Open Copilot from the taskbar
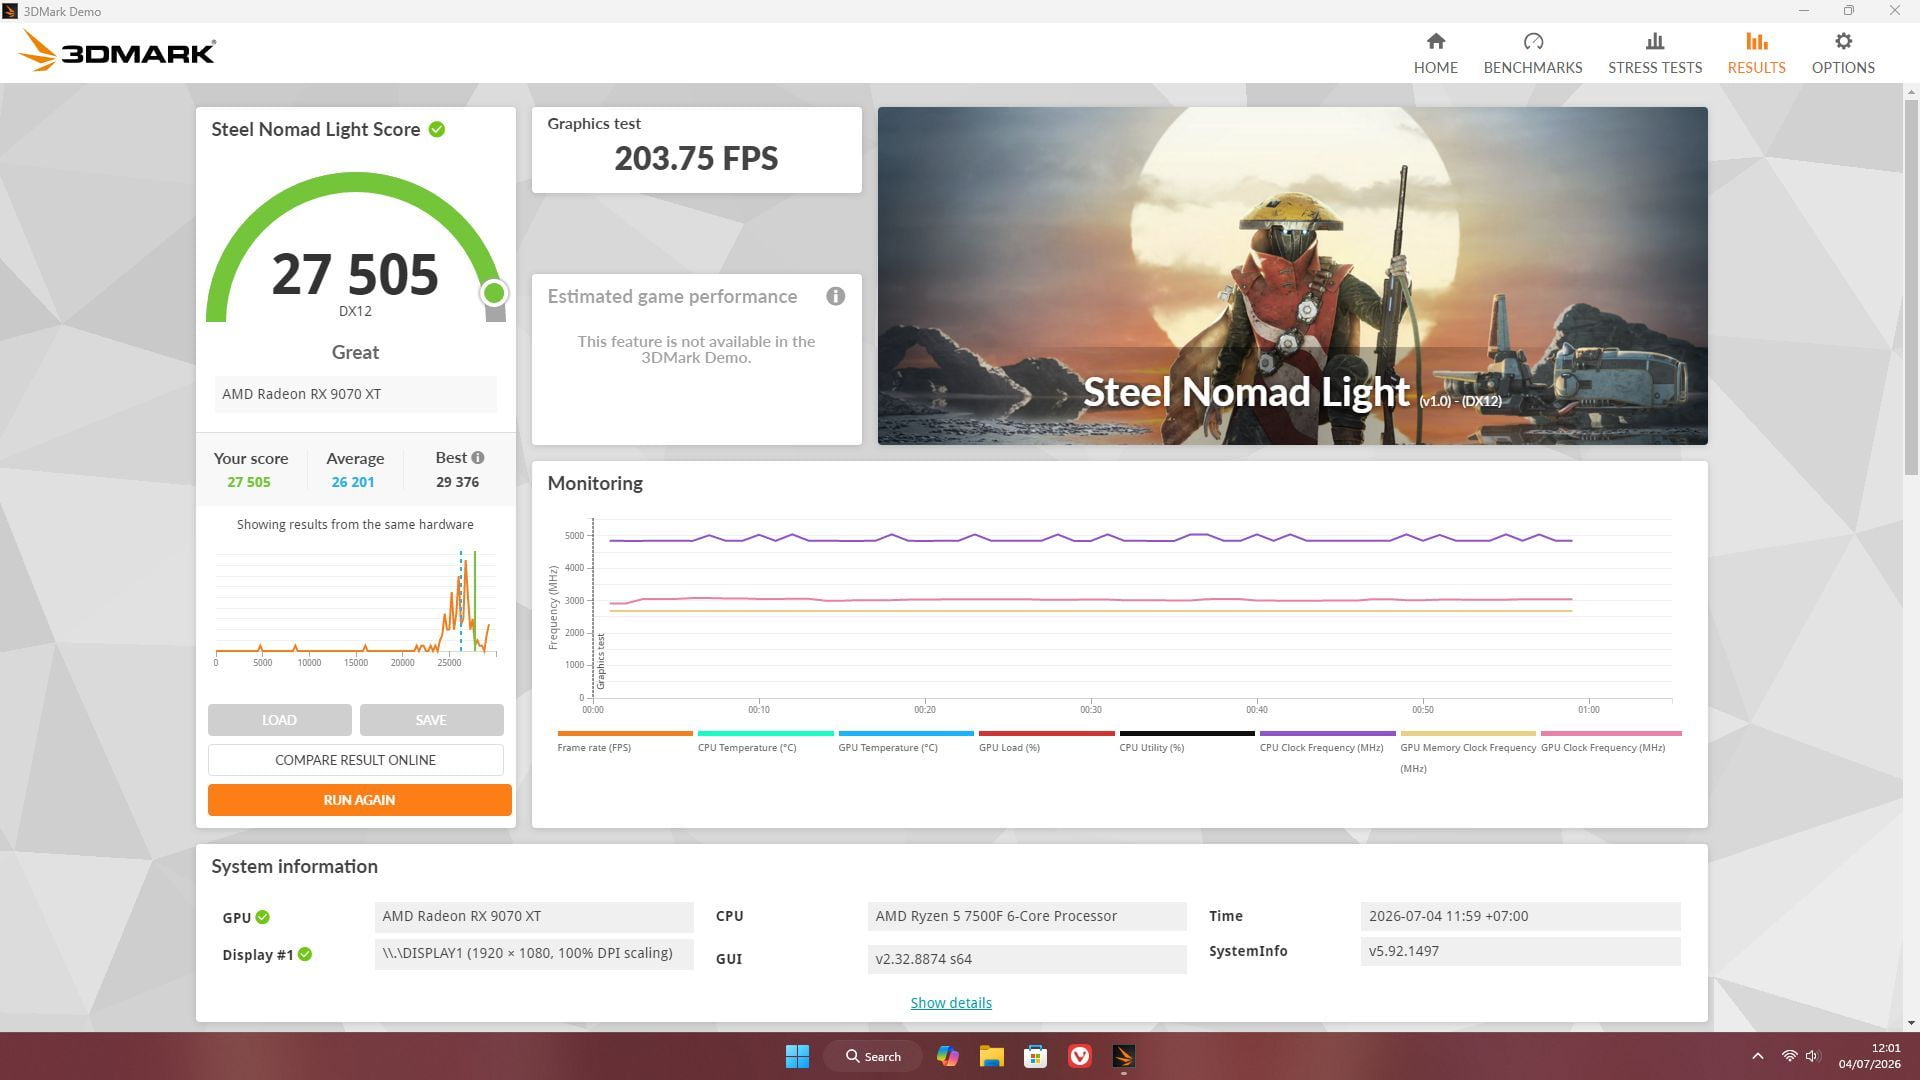Image resolution: width=1920 pixels, height=1080 pixels. [947, 1056]
